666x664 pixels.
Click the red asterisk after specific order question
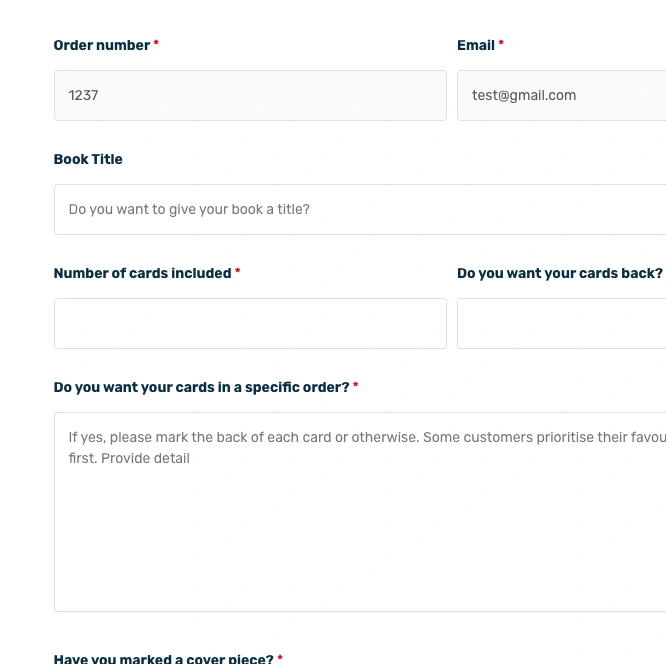(356, 384)
